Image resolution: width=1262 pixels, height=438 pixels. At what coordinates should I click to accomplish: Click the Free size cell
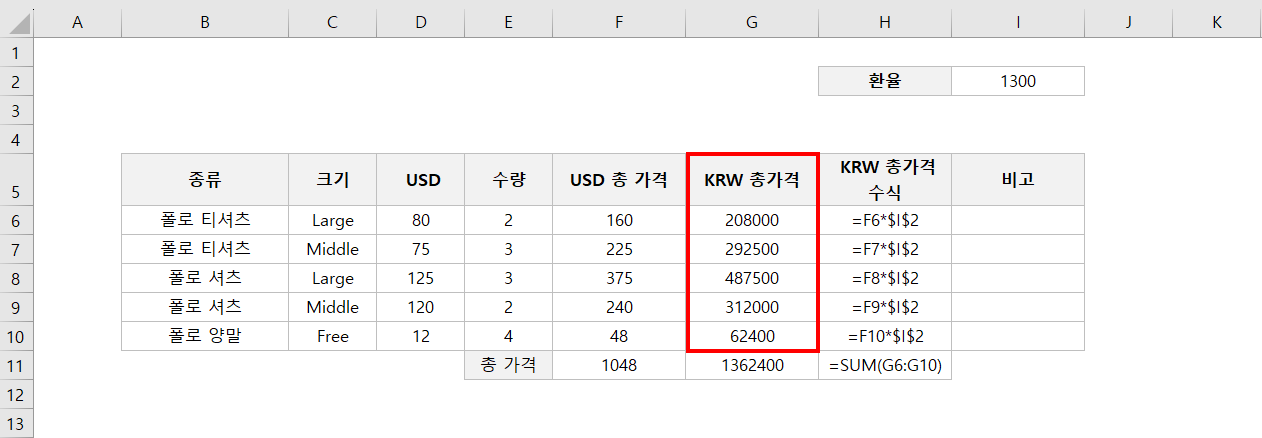point(332,337)
